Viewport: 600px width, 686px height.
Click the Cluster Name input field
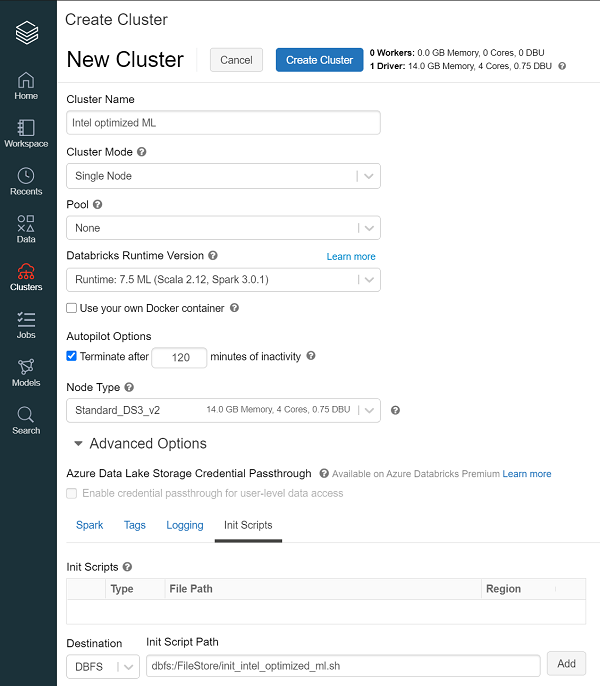[x=223, y=123]
